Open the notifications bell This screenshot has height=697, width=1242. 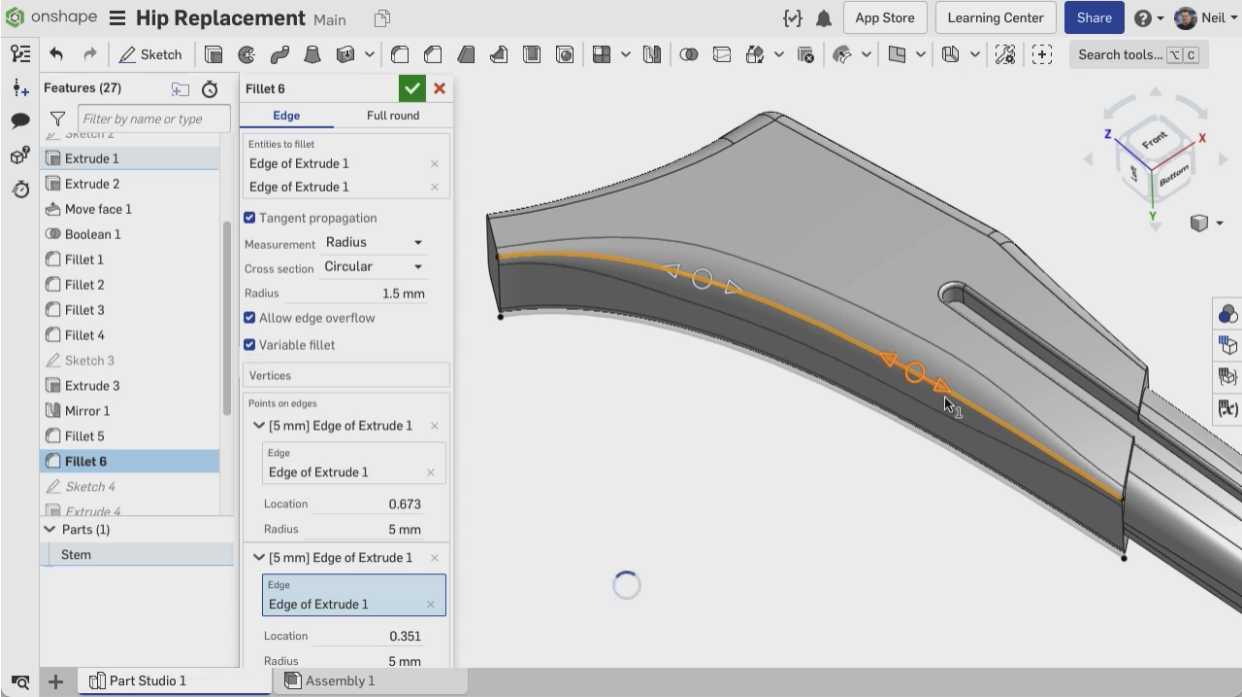tap(825, 18)
